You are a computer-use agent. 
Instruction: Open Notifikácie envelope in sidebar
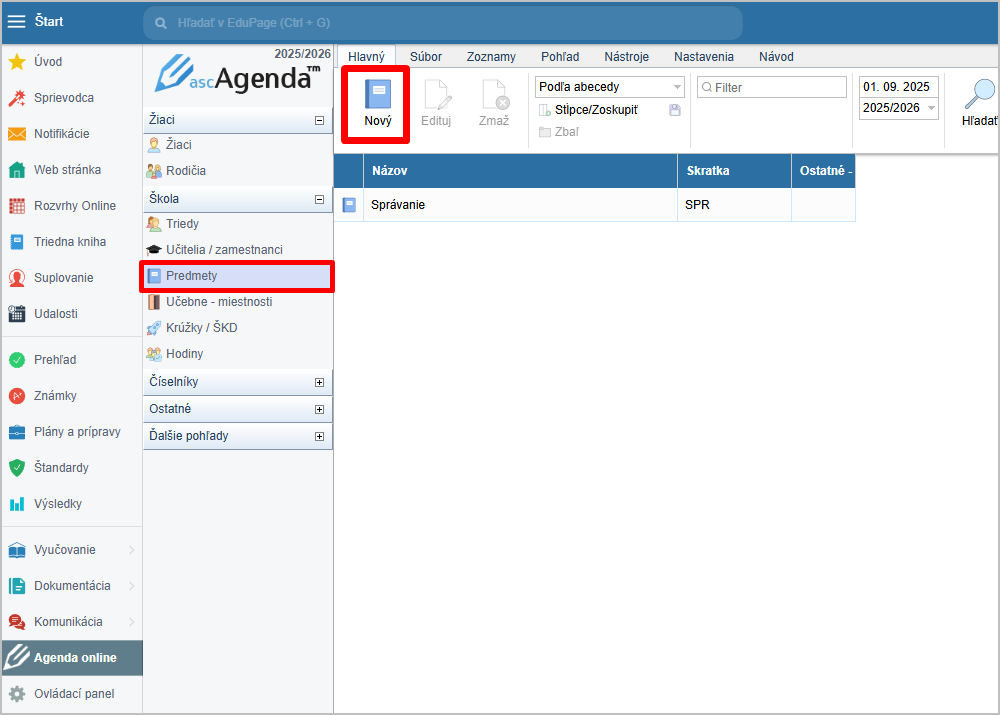(17, 134)
